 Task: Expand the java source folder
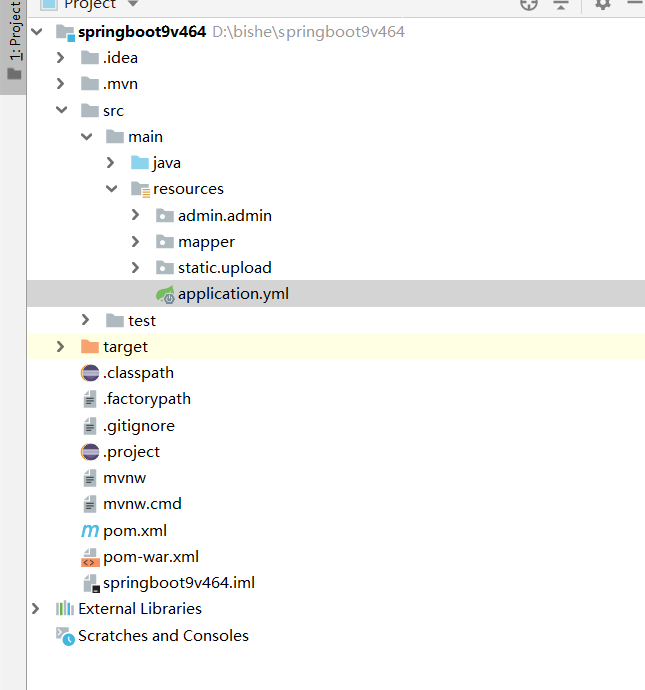(x=111, y=162)
